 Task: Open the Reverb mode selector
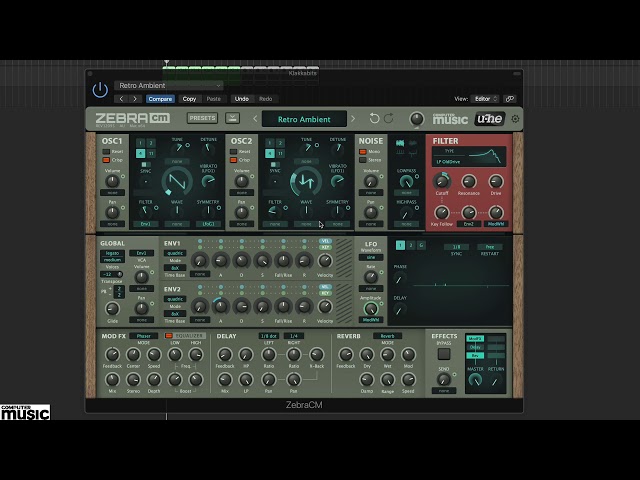(x=387, y=336)
